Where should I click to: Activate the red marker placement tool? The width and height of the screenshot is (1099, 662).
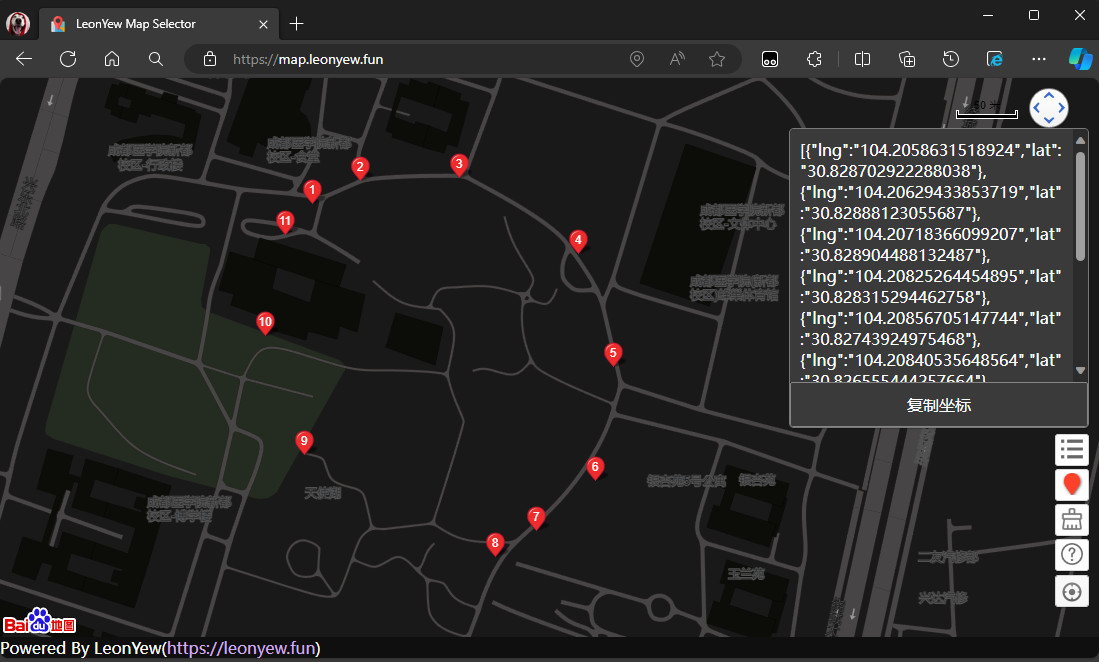click(1072, 485)
